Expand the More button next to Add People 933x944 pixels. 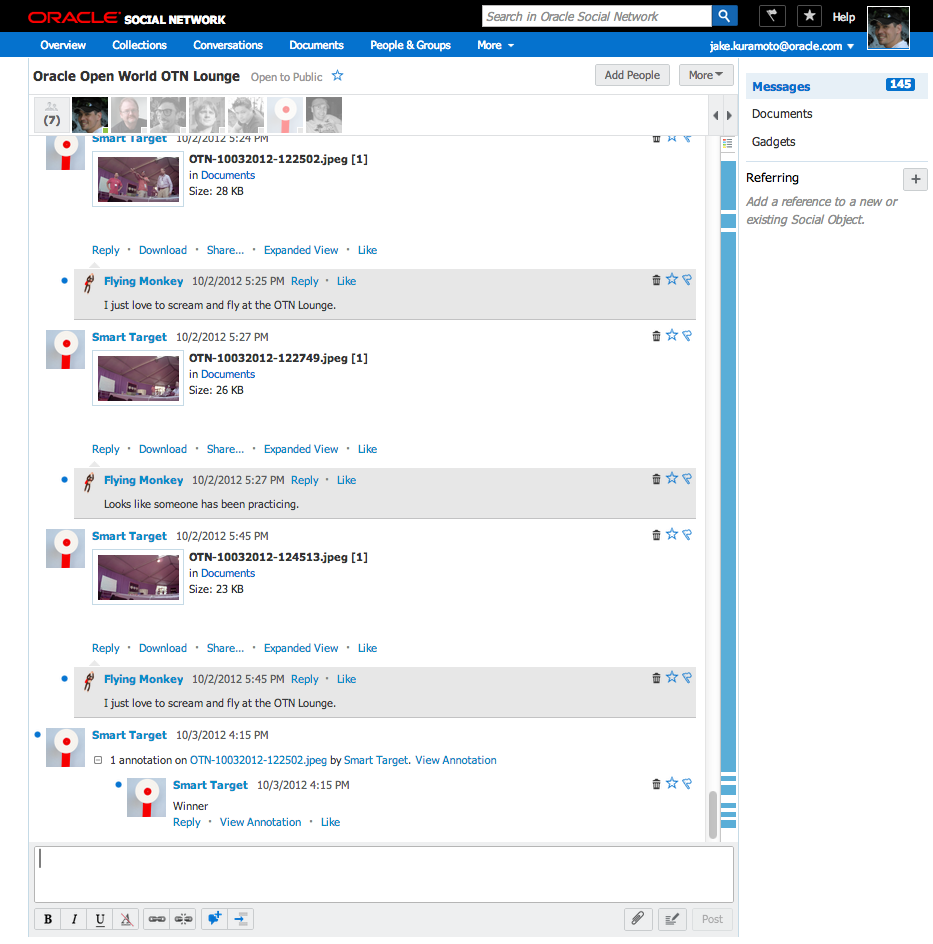click(x=705, y=75)
